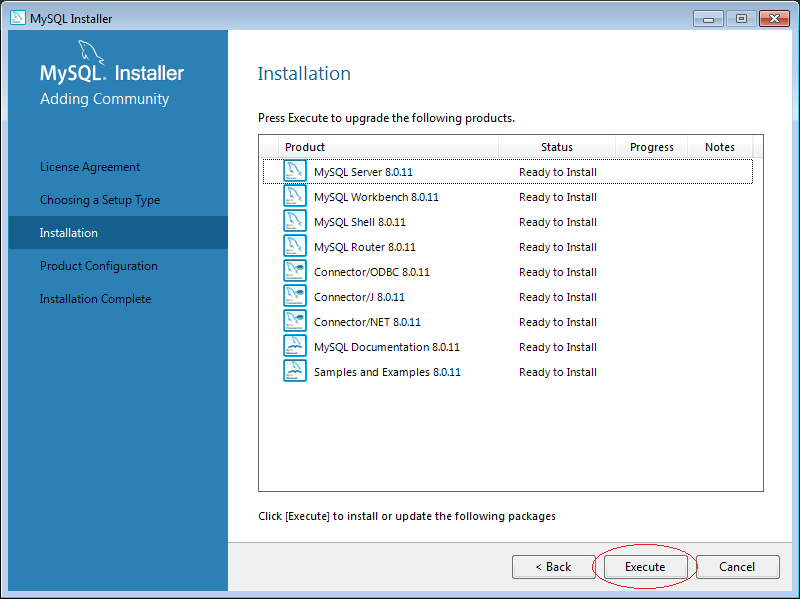Click the MySQL Workbench 8.0.11 product icon
800x599 pixels.
click(294, 197)
